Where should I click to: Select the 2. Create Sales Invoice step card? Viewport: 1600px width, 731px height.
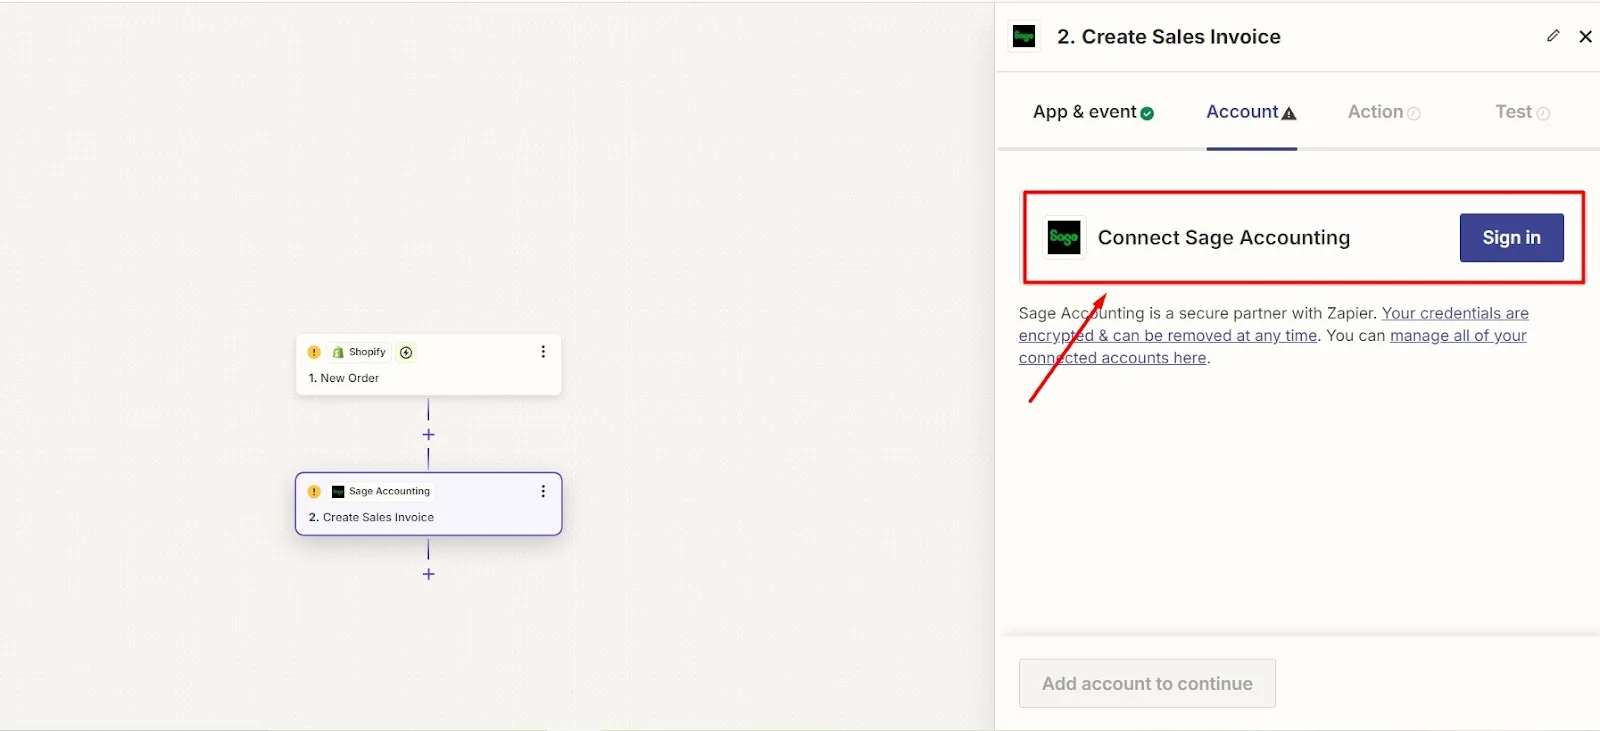428,504
